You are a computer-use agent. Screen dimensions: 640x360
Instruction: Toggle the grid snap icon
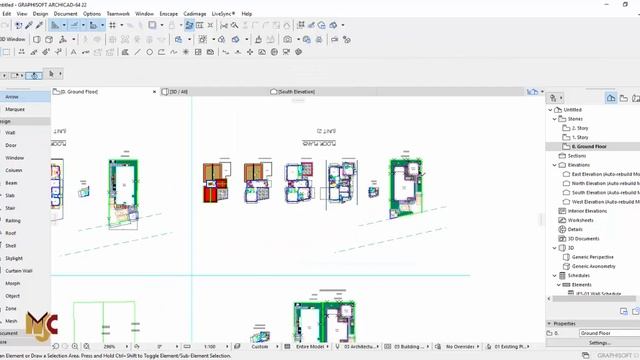113,25
